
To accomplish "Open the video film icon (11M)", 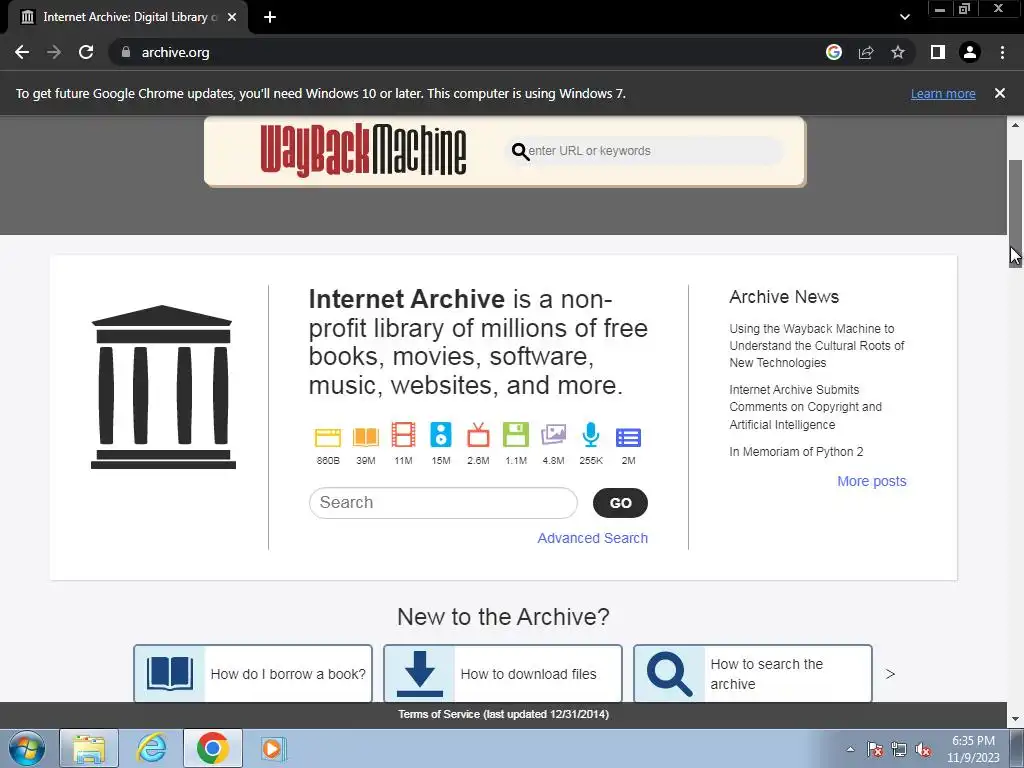I will 403,435.
